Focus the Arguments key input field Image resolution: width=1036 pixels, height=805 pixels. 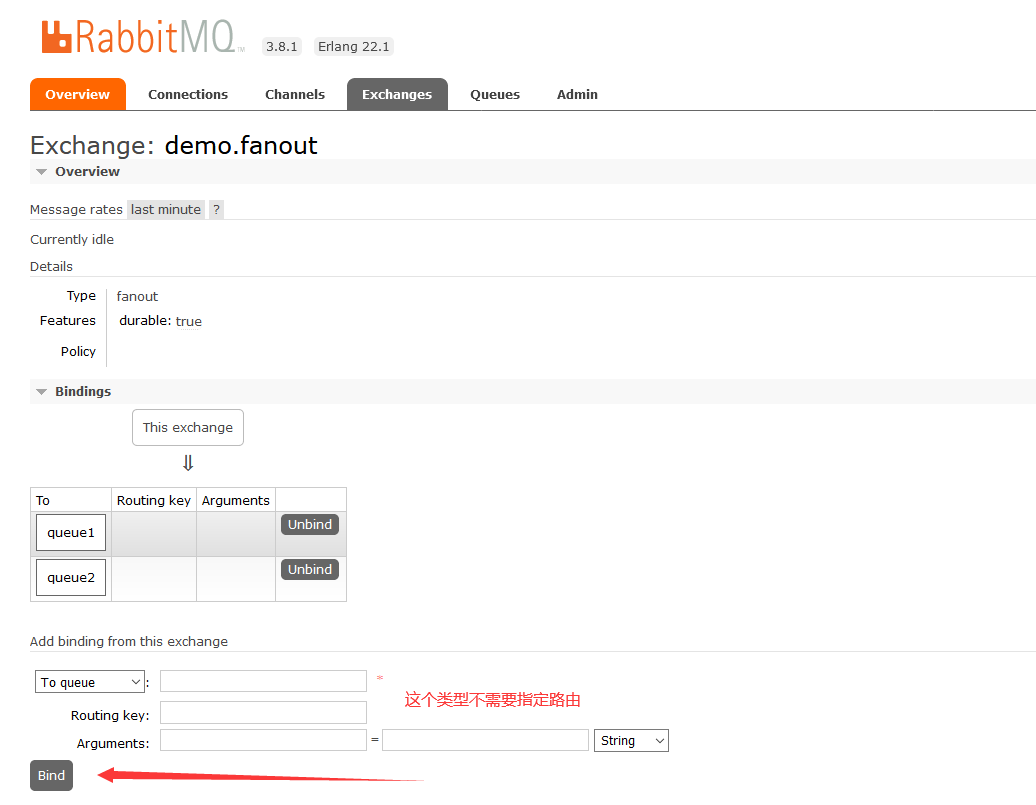pos(263,740)
